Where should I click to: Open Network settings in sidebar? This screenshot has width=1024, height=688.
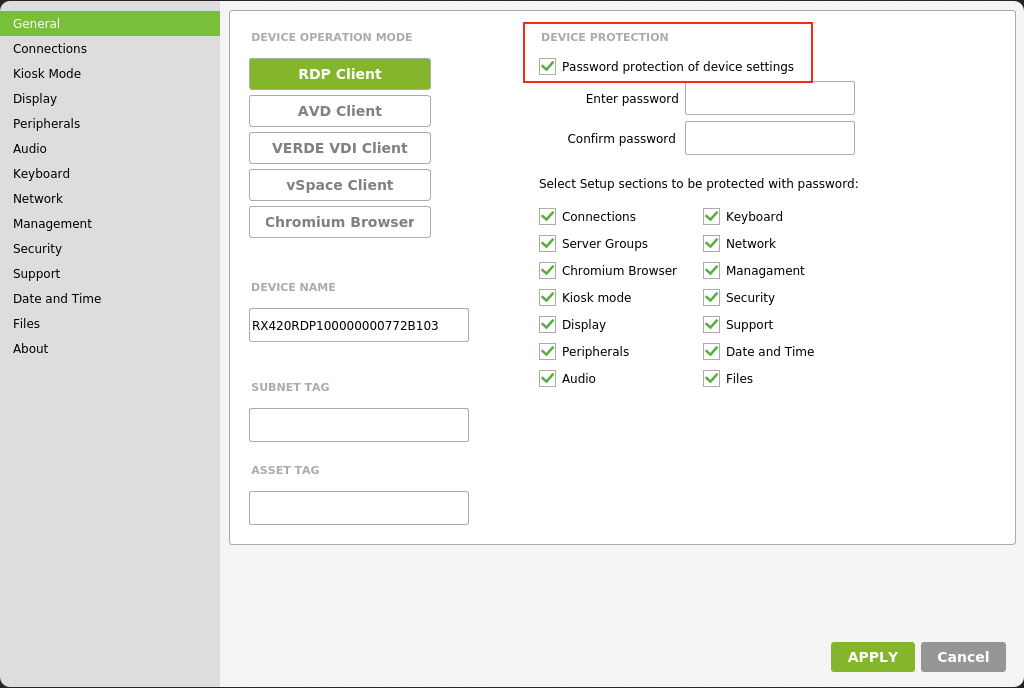[x=110, y=198]
